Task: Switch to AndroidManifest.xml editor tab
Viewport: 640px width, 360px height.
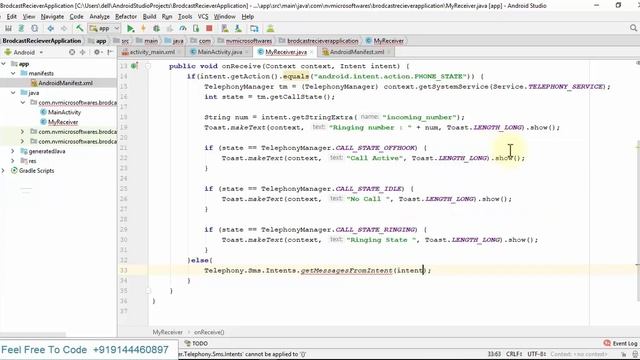Action: [357, 52]
